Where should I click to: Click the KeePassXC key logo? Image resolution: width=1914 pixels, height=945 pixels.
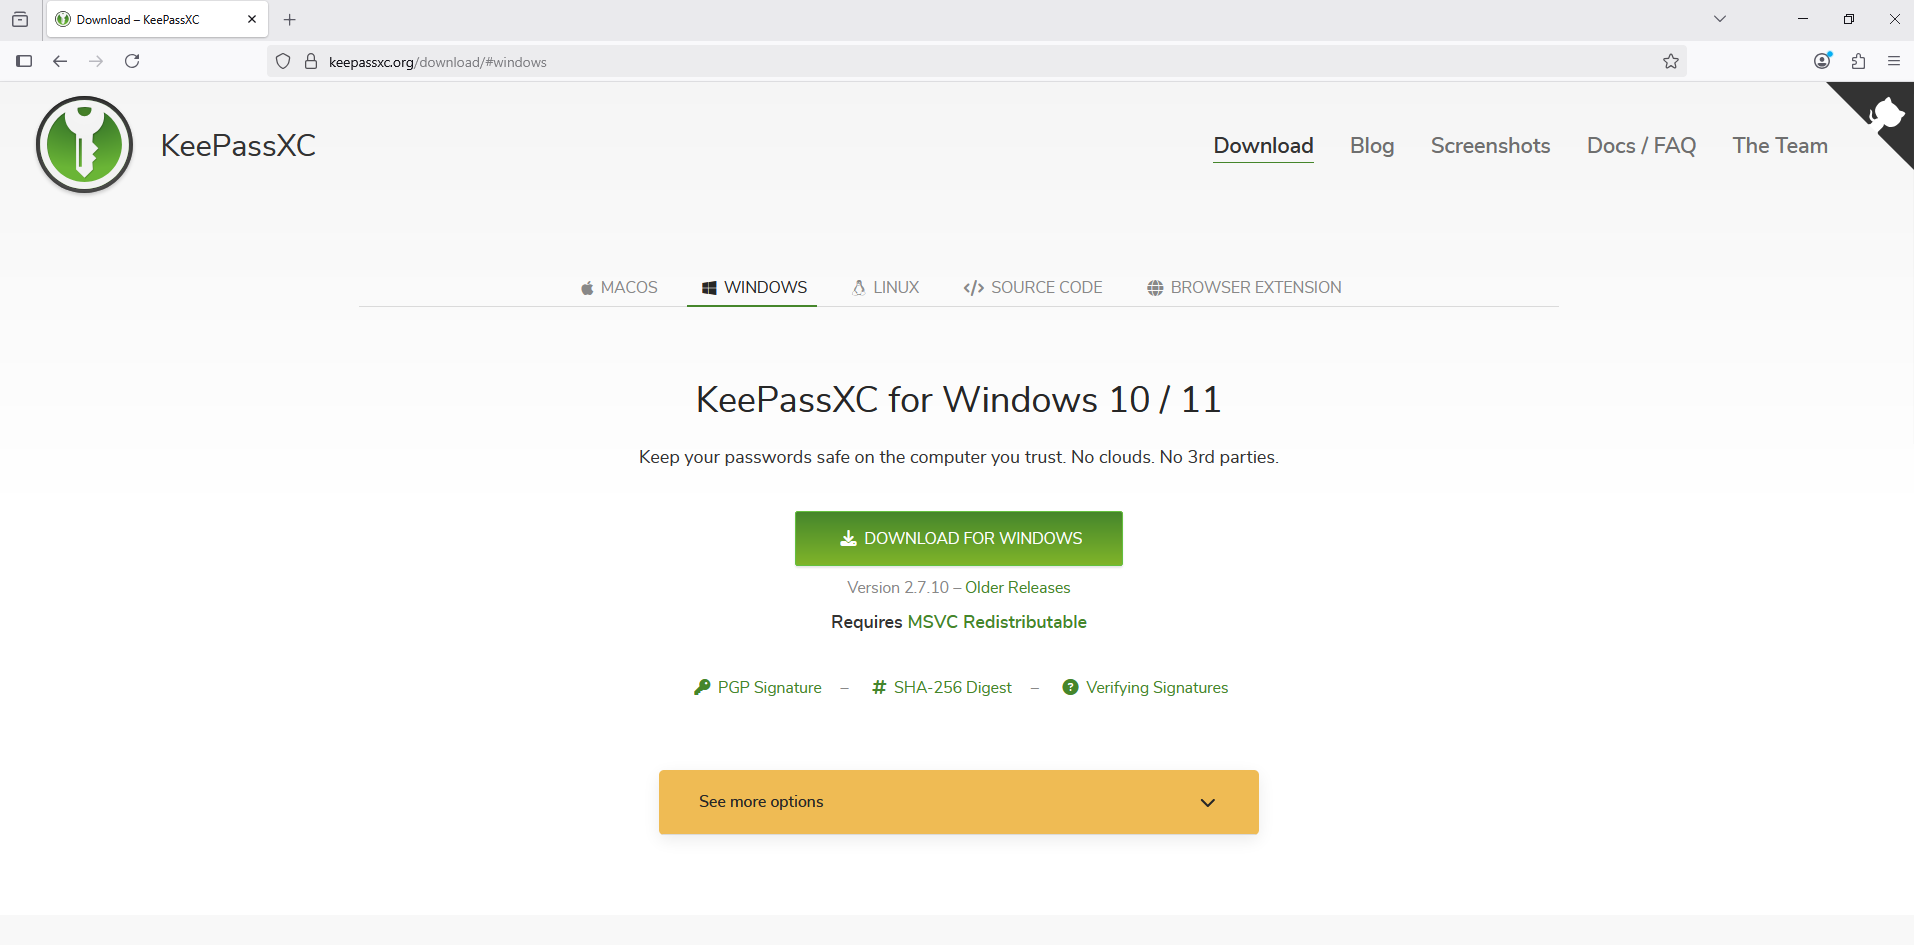(x=85, y=145)
